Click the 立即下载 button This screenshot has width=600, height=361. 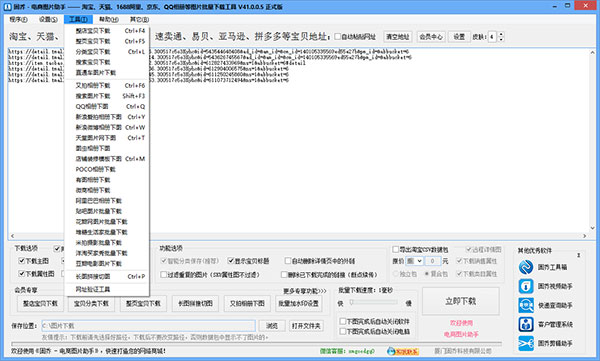[x=461, y=301]
